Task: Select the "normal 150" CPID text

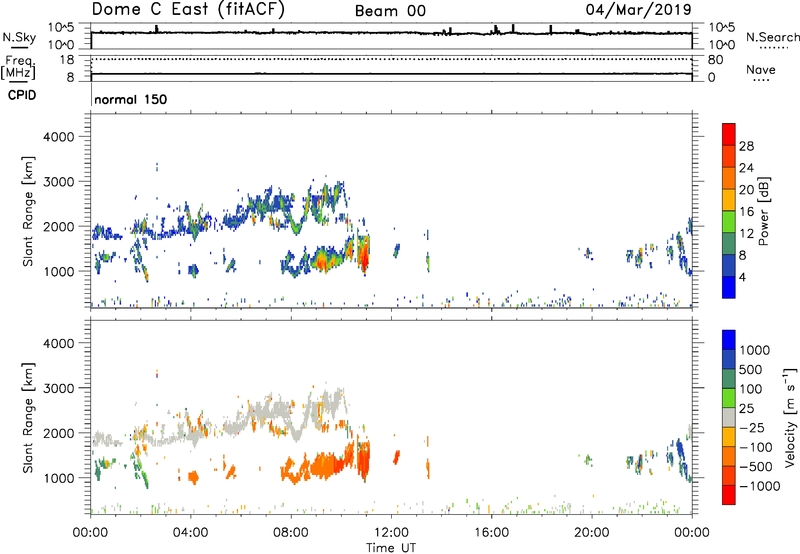Action: click(x=131, y=99)
